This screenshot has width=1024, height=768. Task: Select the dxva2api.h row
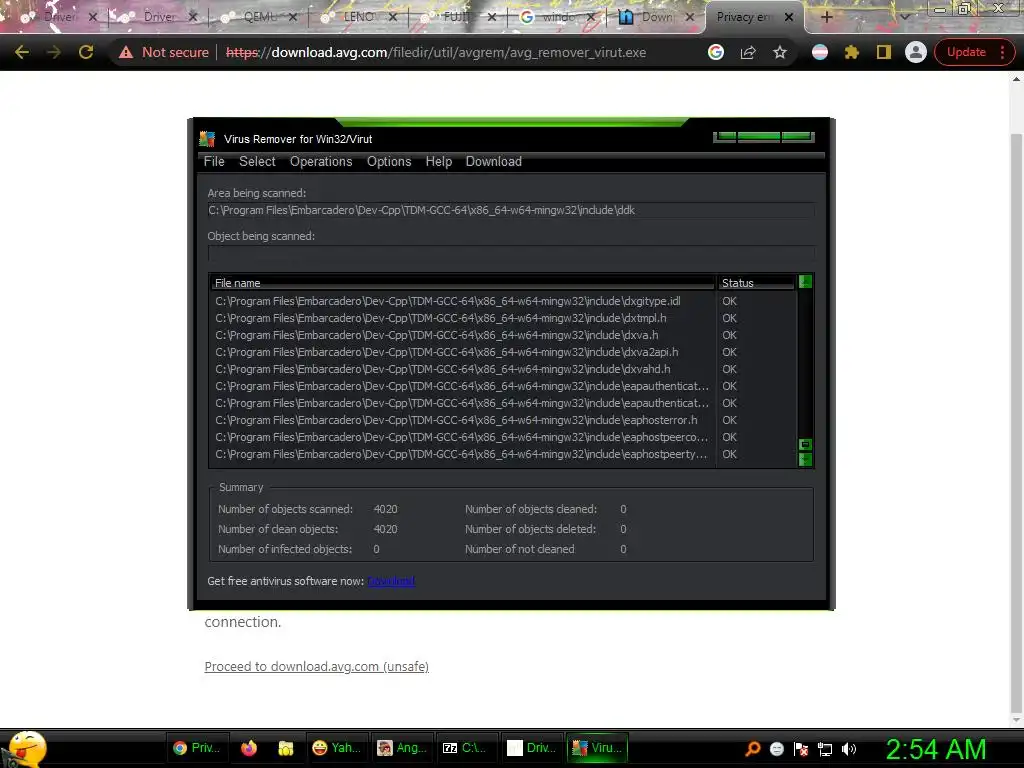point(504,352)
